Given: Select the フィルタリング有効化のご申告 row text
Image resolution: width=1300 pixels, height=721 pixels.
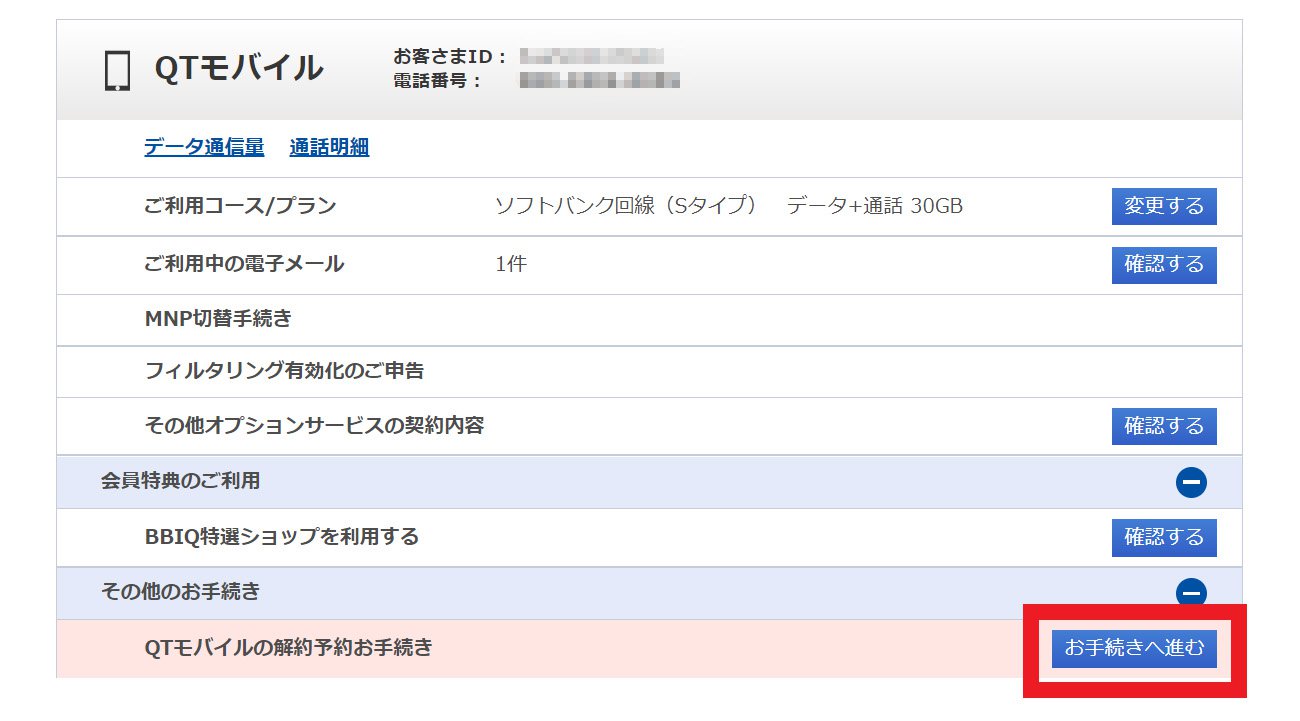Looking at the screenshot, I should pos(284,371).
